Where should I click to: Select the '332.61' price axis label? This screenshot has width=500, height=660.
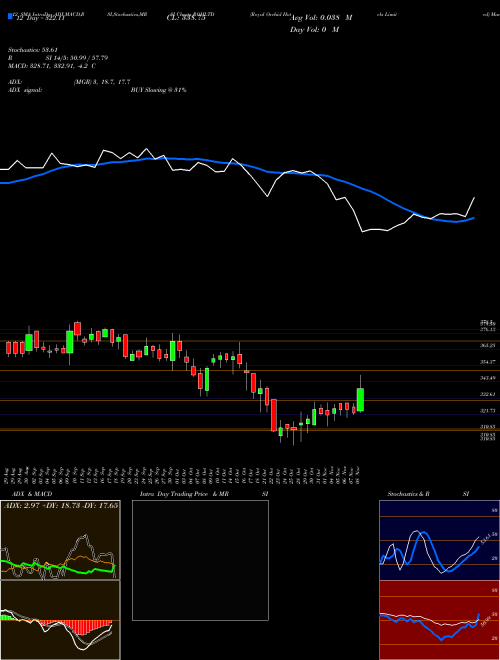tap(488, 394)
